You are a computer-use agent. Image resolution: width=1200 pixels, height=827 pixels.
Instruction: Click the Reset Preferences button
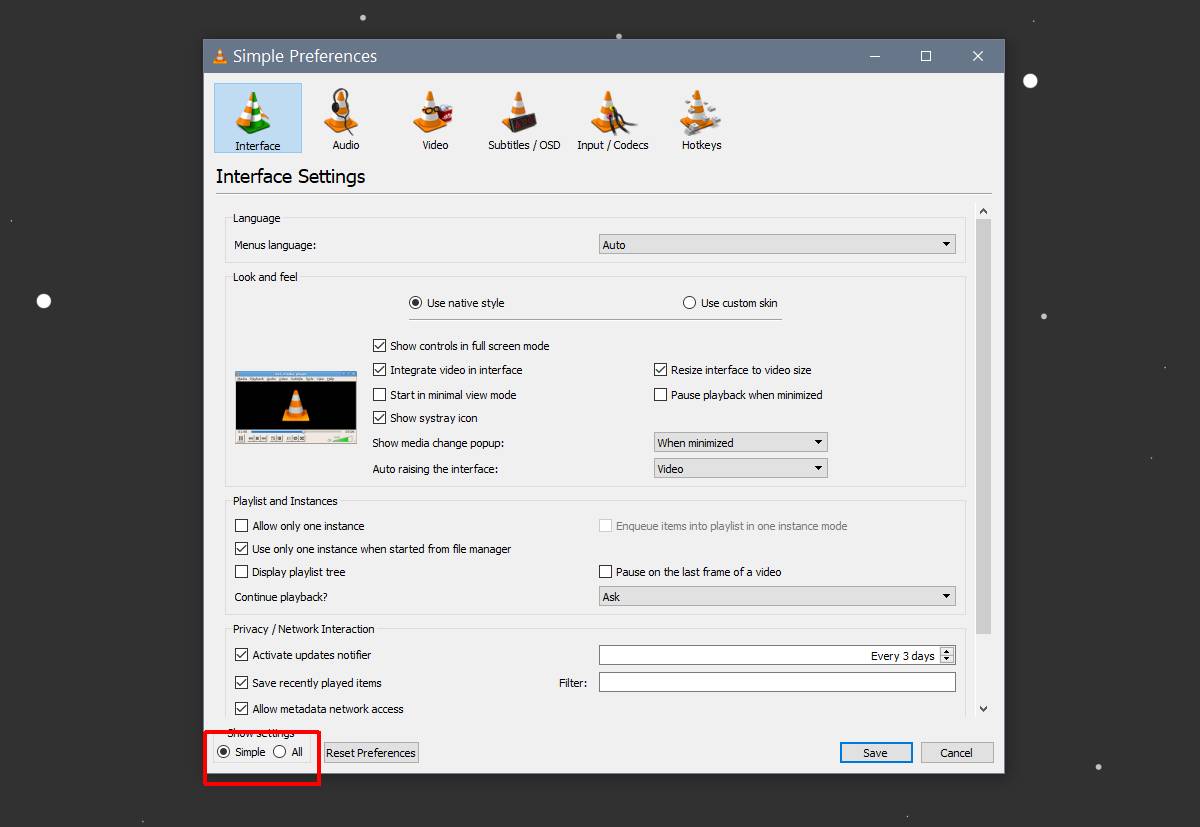coord(370,752)
